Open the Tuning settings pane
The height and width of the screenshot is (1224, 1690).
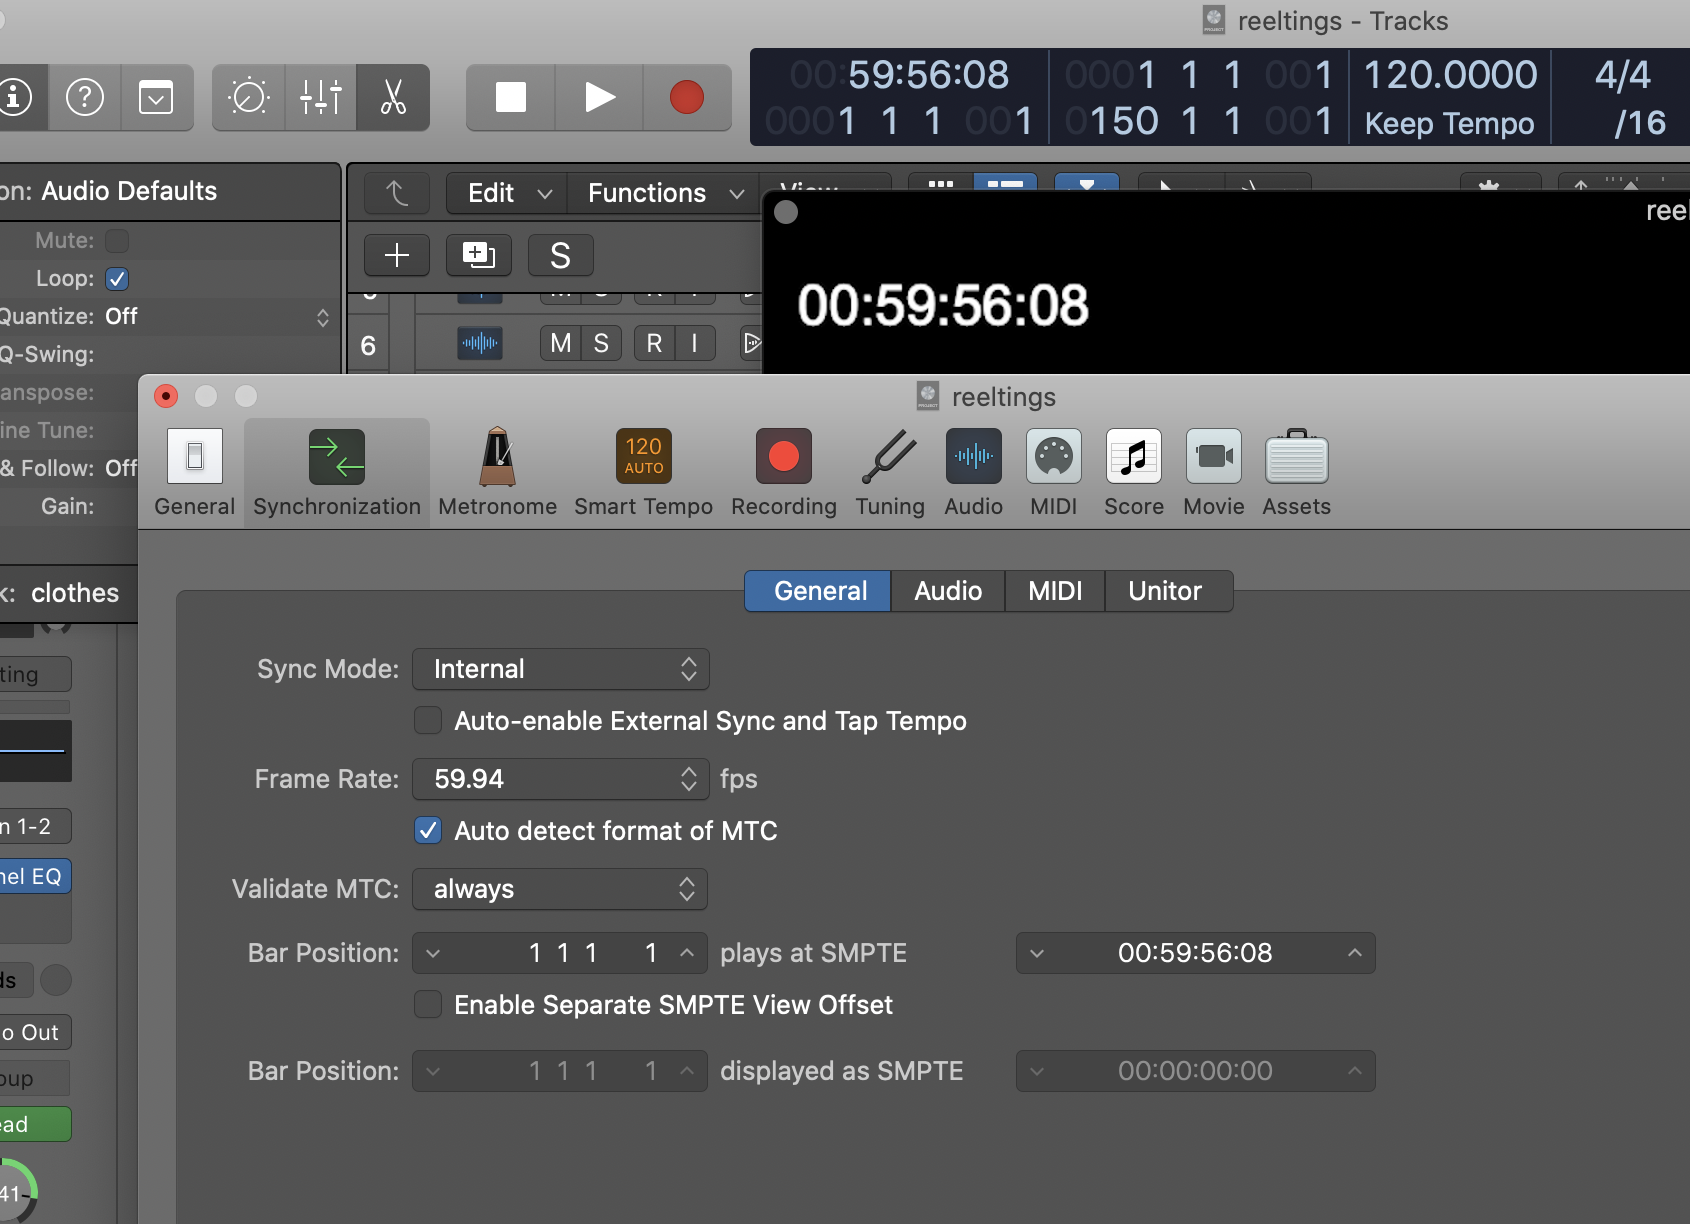click(x=888, y=472)
